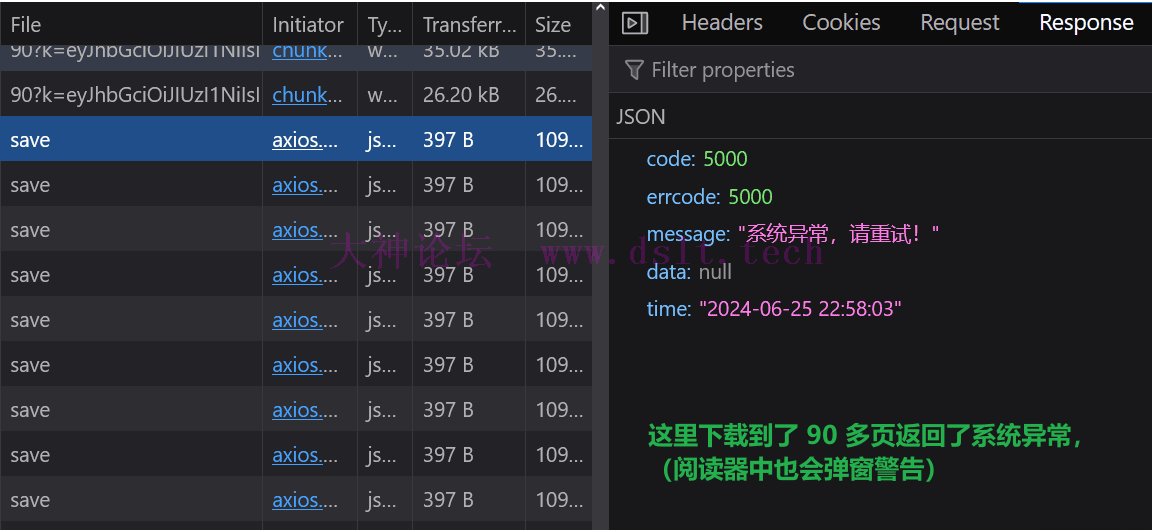Screen dimensions: 1152x530
Task: Click the Type column header
Action: (x=383, y=25)
